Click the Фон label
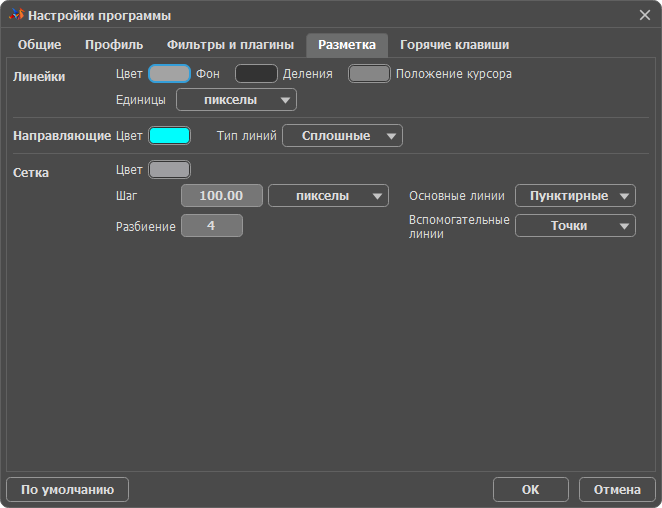 [208, 74]
